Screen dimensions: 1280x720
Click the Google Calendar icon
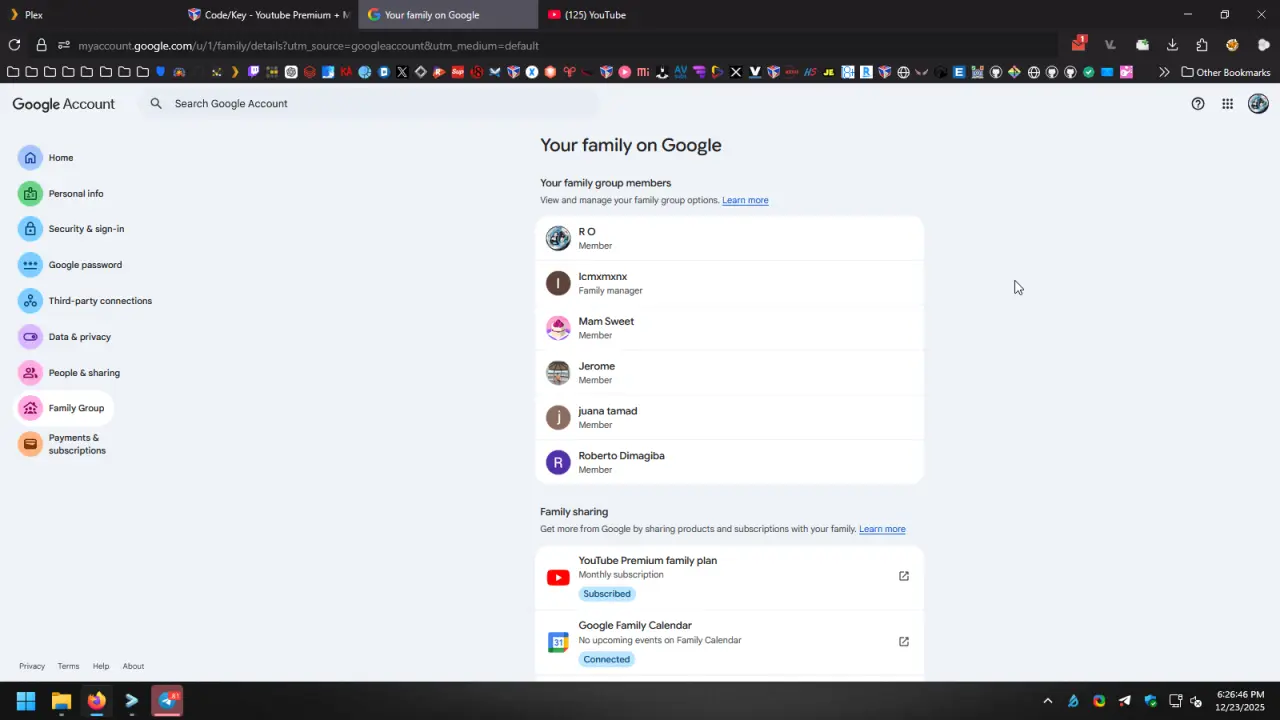pyautogui.click(x=558, y=642)
